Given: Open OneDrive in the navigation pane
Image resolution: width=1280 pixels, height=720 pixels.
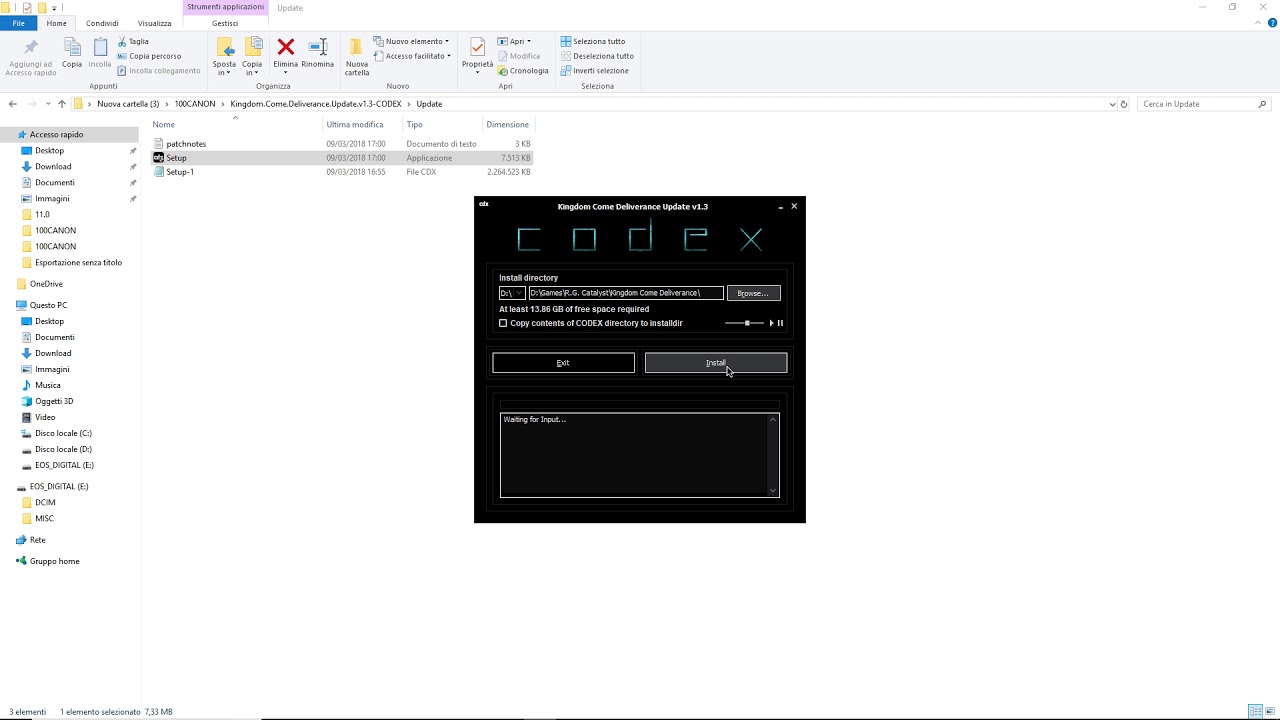Looking at the screenshot, I should click(x=46, y=284).
